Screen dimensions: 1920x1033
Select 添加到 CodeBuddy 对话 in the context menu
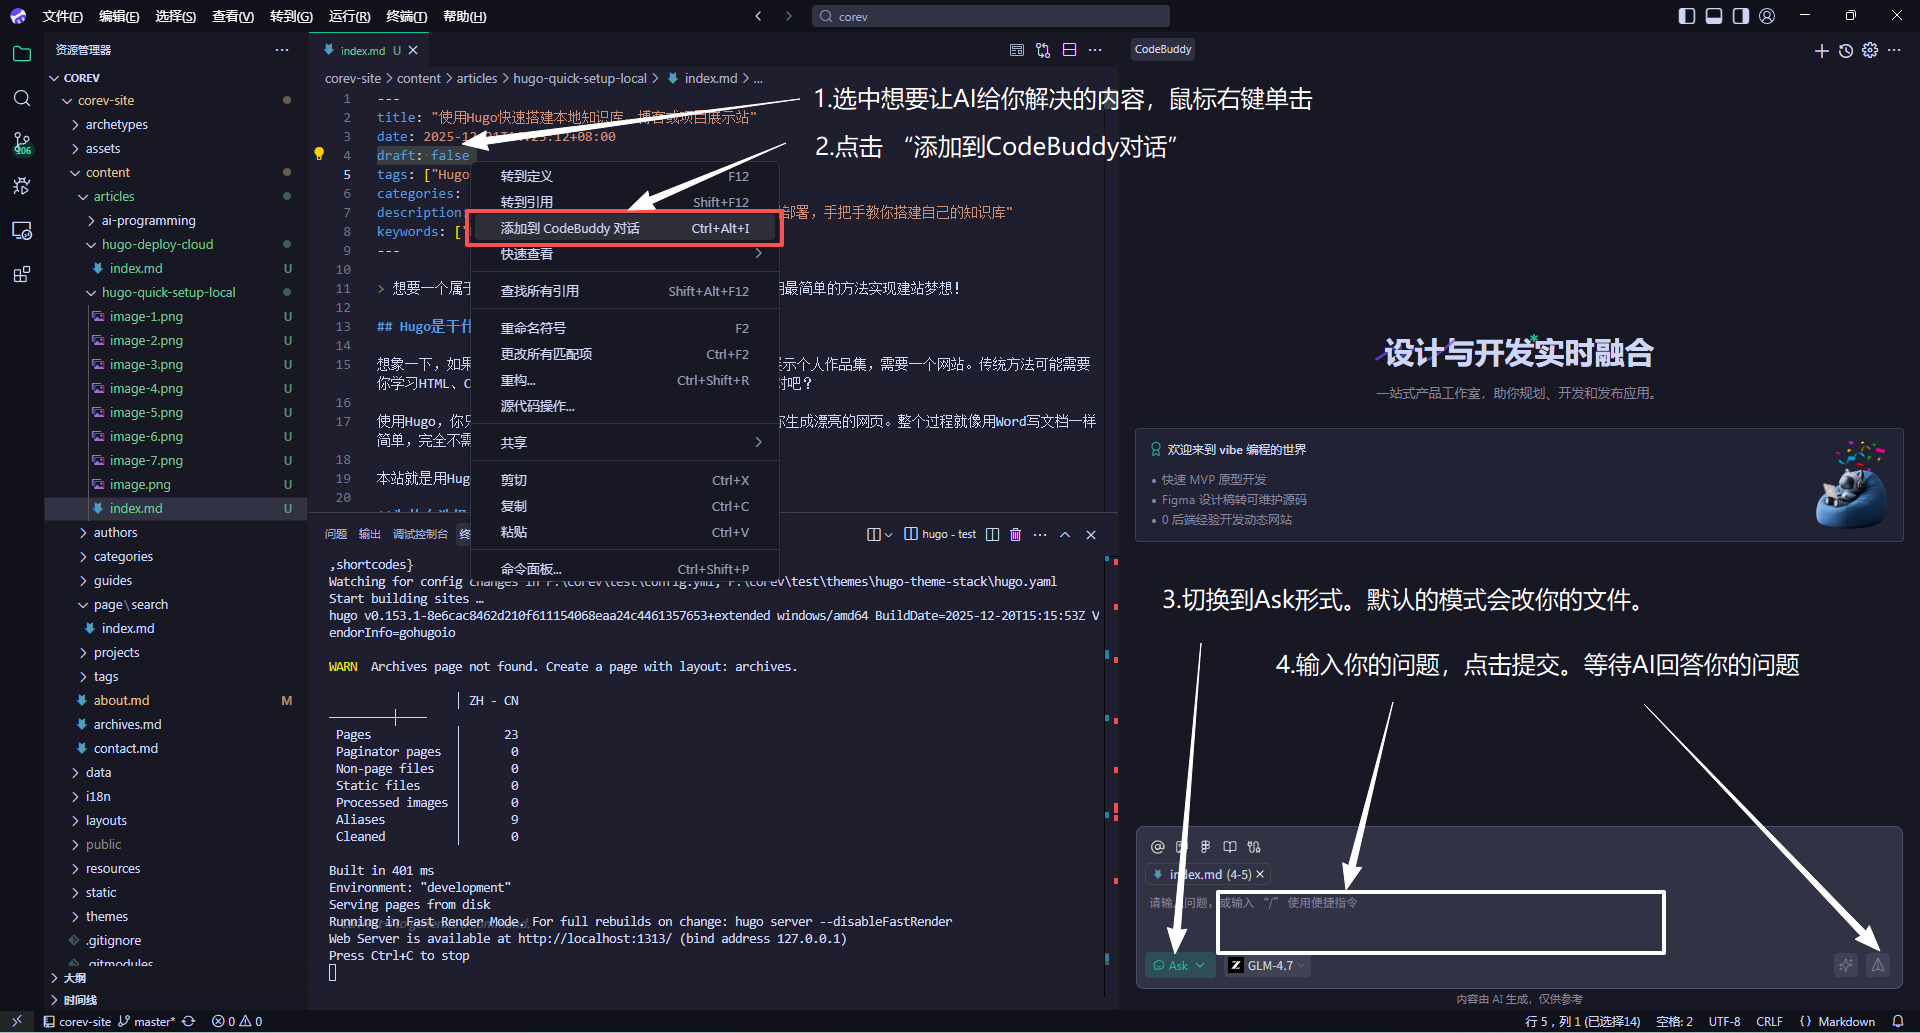pyautogui.click(x=570, y=228)
